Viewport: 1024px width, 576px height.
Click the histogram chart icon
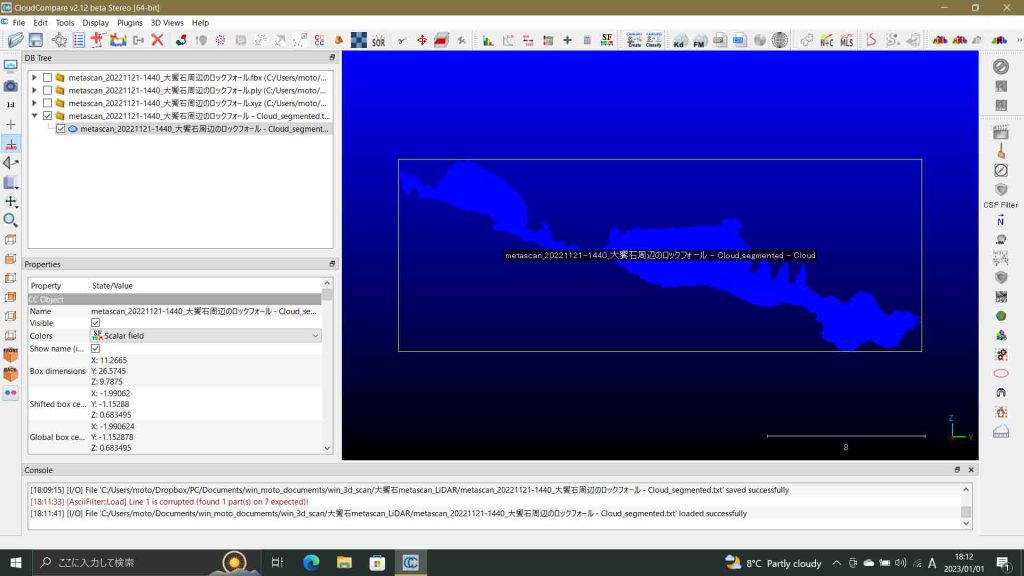pos(488,40)
